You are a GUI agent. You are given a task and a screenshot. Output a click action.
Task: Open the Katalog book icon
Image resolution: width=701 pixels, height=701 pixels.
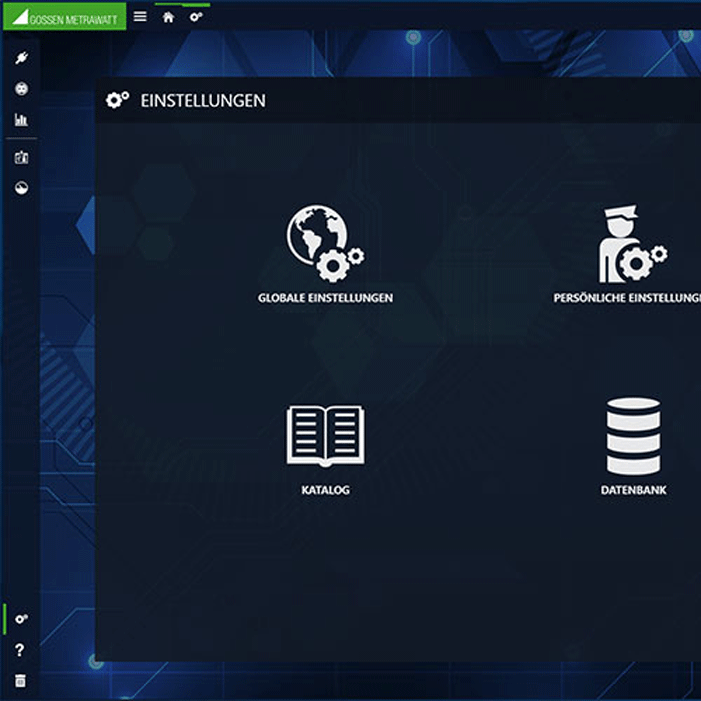[x=325, y=435]
